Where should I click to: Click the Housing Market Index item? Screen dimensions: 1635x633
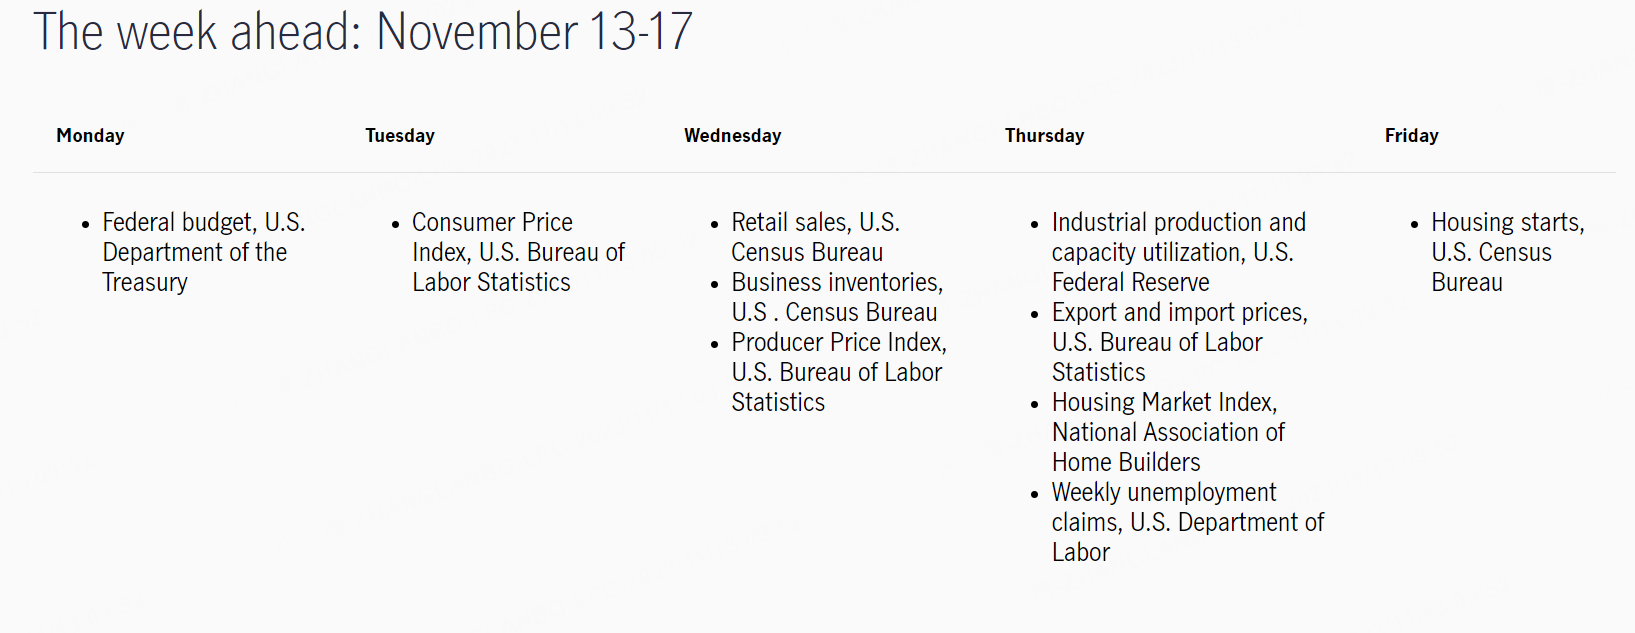(x=1167, y=432)
